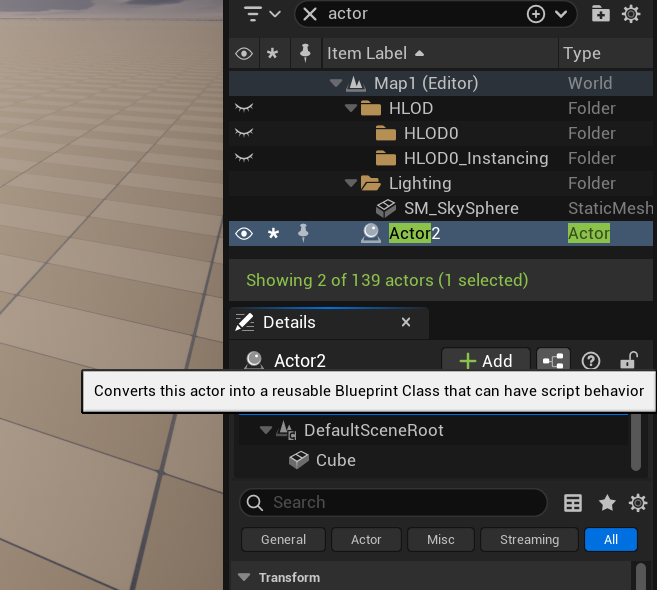Screen dimensions: 657x590
Task: Click Actor2's unsaved asterisk indicator
Action: pos(273,233)
